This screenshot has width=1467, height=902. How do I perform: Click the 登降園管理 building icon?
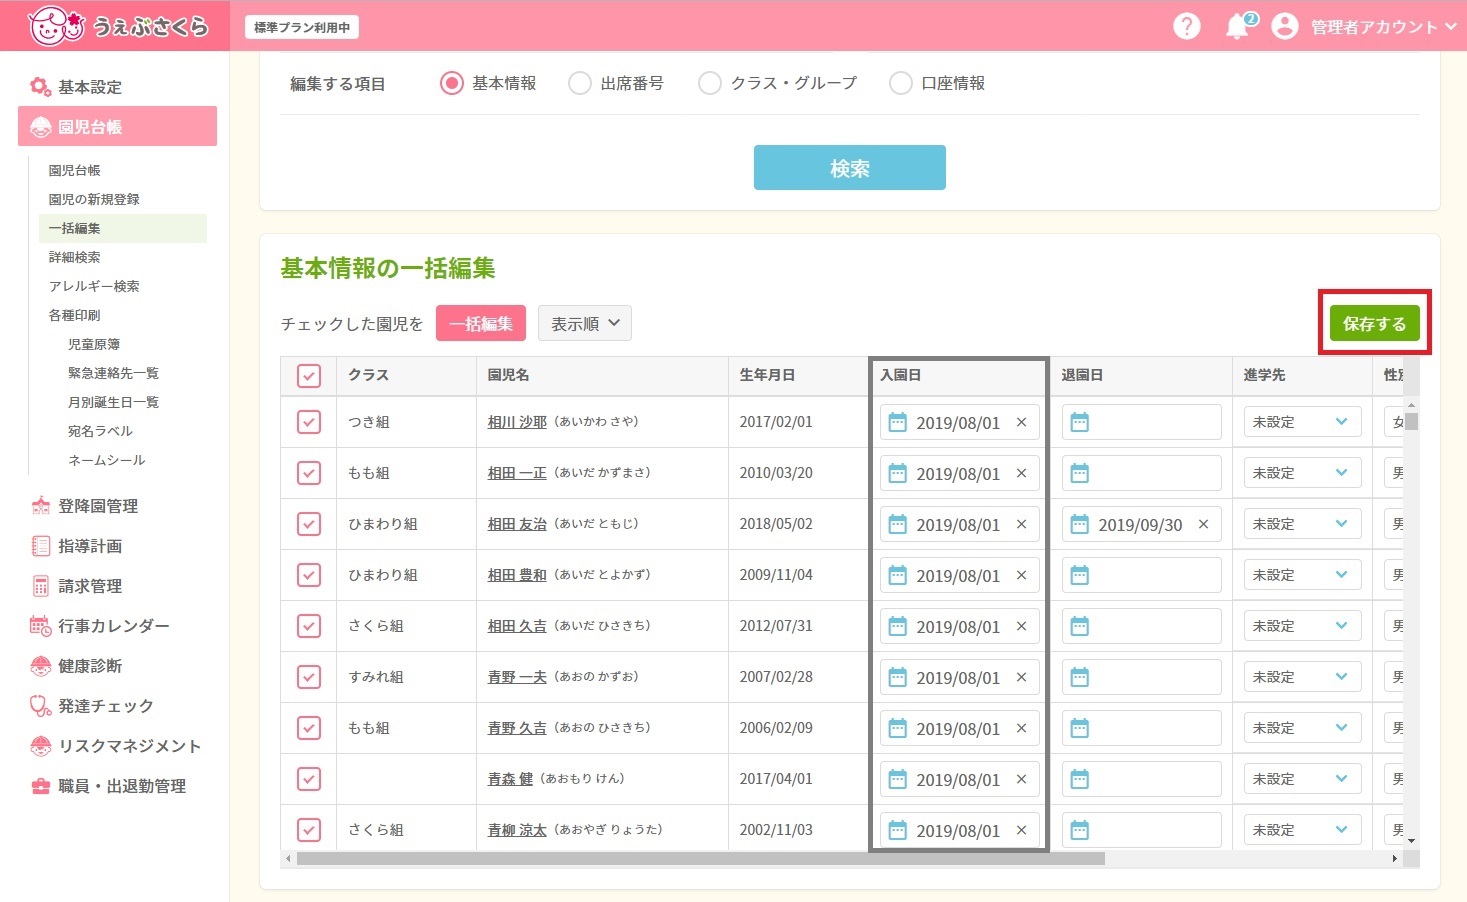point(40,506)
